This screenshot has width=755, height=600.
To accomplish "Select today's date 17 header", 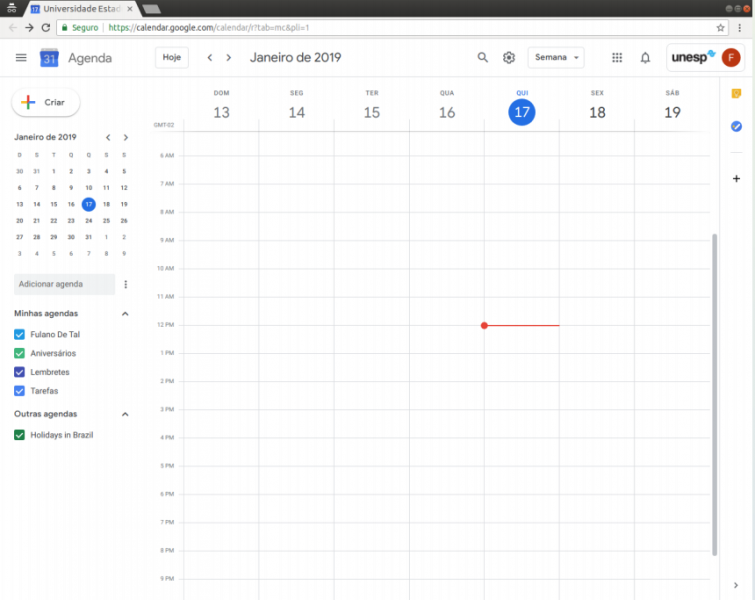I will (x=522, y=112).
